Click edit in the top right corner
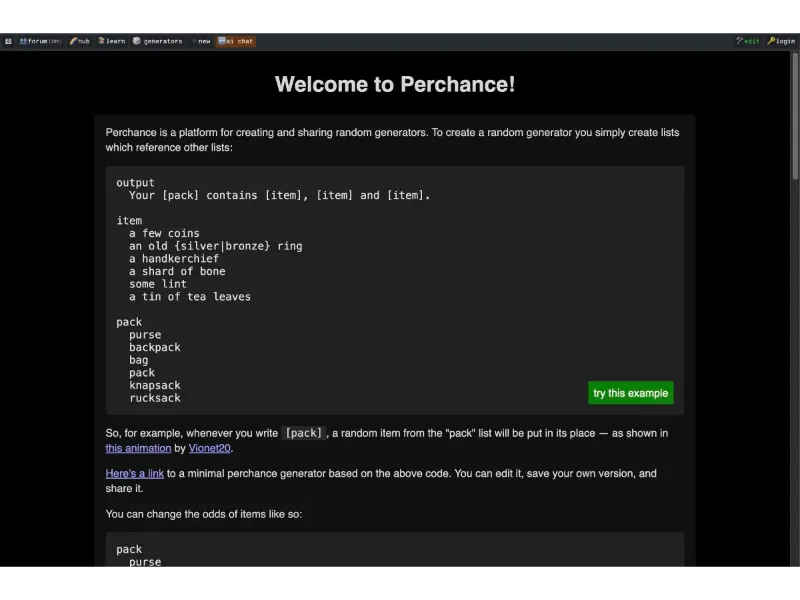 [x=751, y=41]
